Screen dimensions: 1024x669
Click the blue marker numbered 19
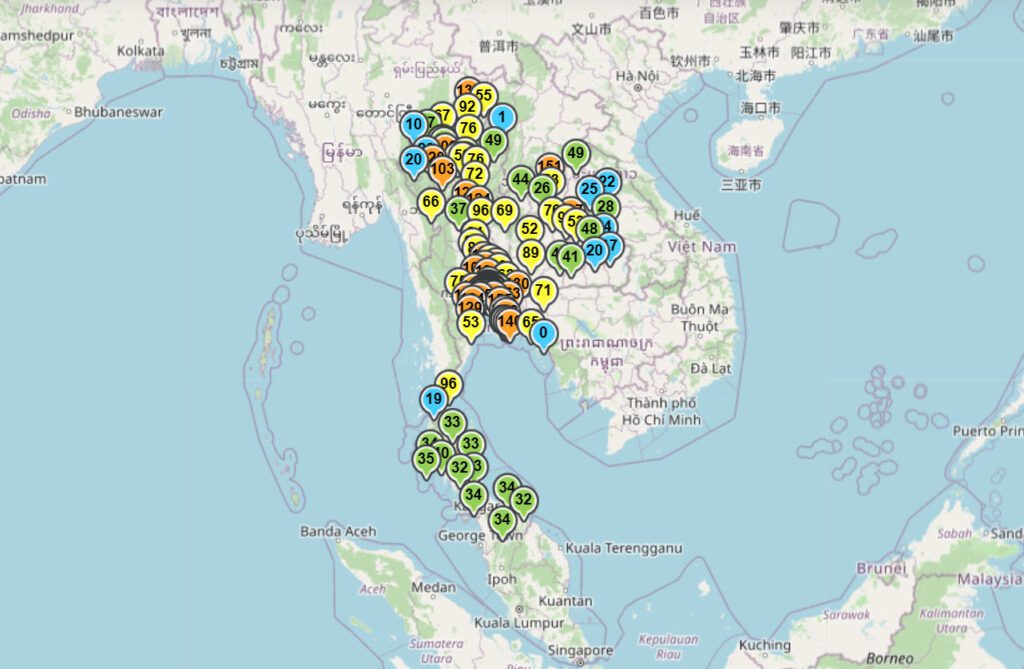tap(433, 399)
